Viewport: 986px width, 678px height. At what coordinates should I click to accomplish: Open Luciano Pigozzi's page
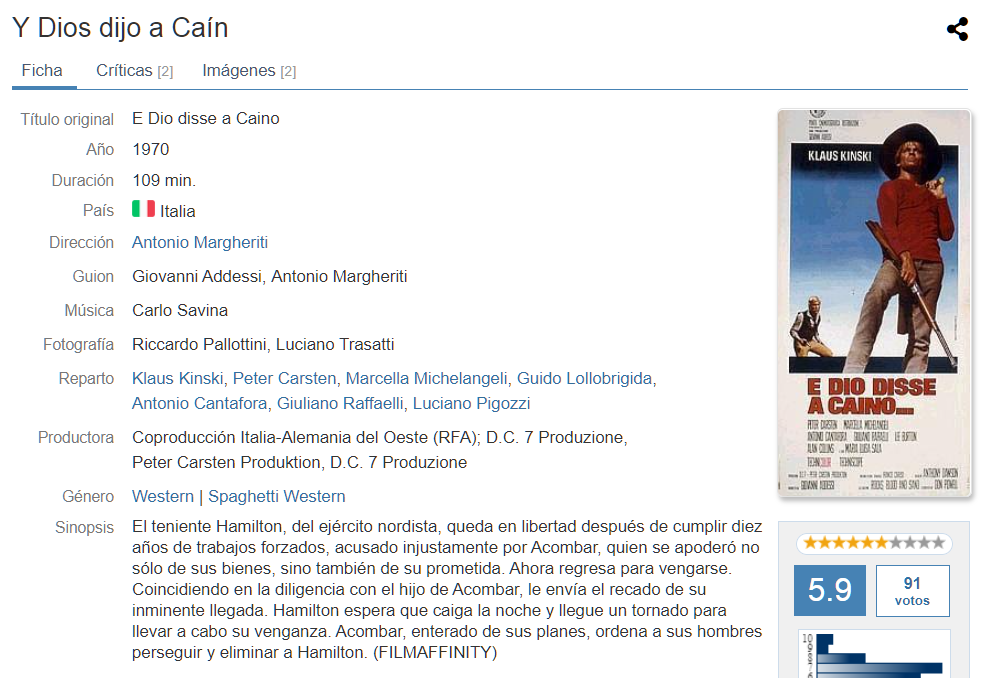point(472,403)
